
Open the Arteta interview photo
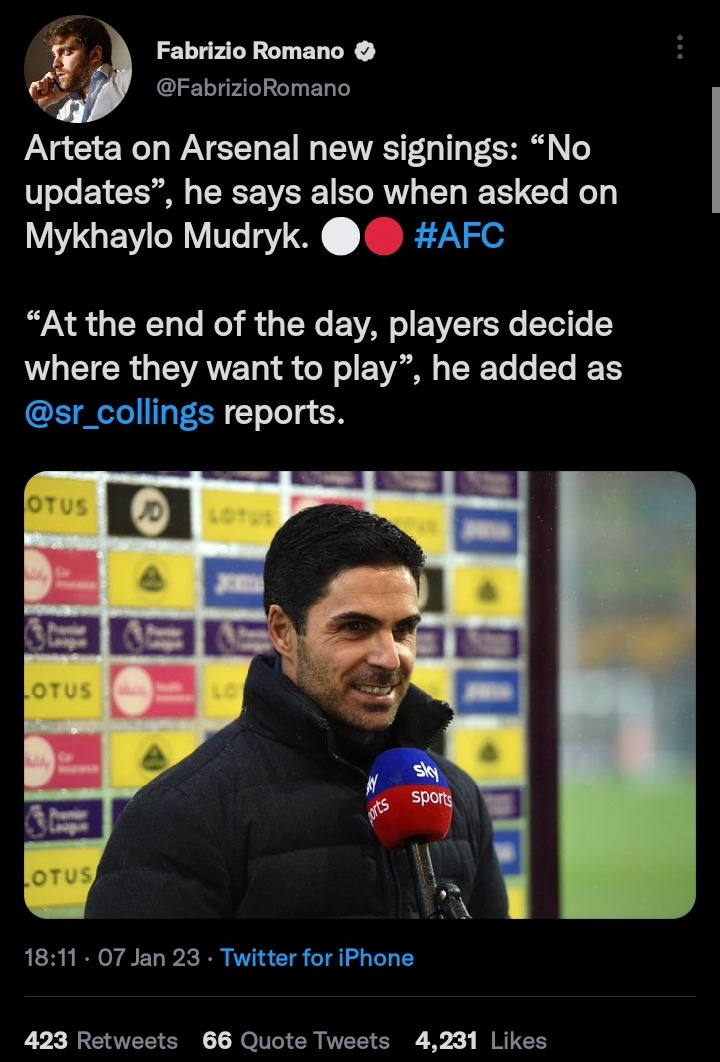360,694
